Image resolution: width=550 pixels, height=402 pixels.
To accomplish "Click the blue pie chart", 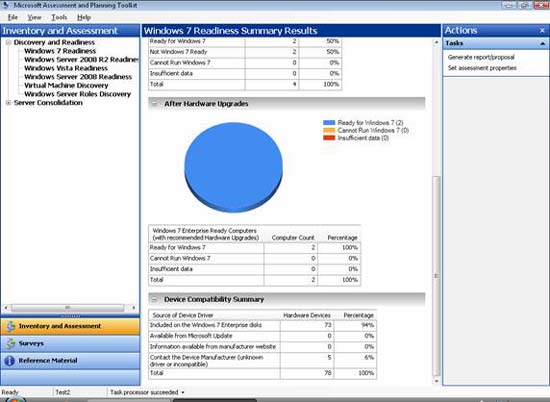I will (233, 167).
